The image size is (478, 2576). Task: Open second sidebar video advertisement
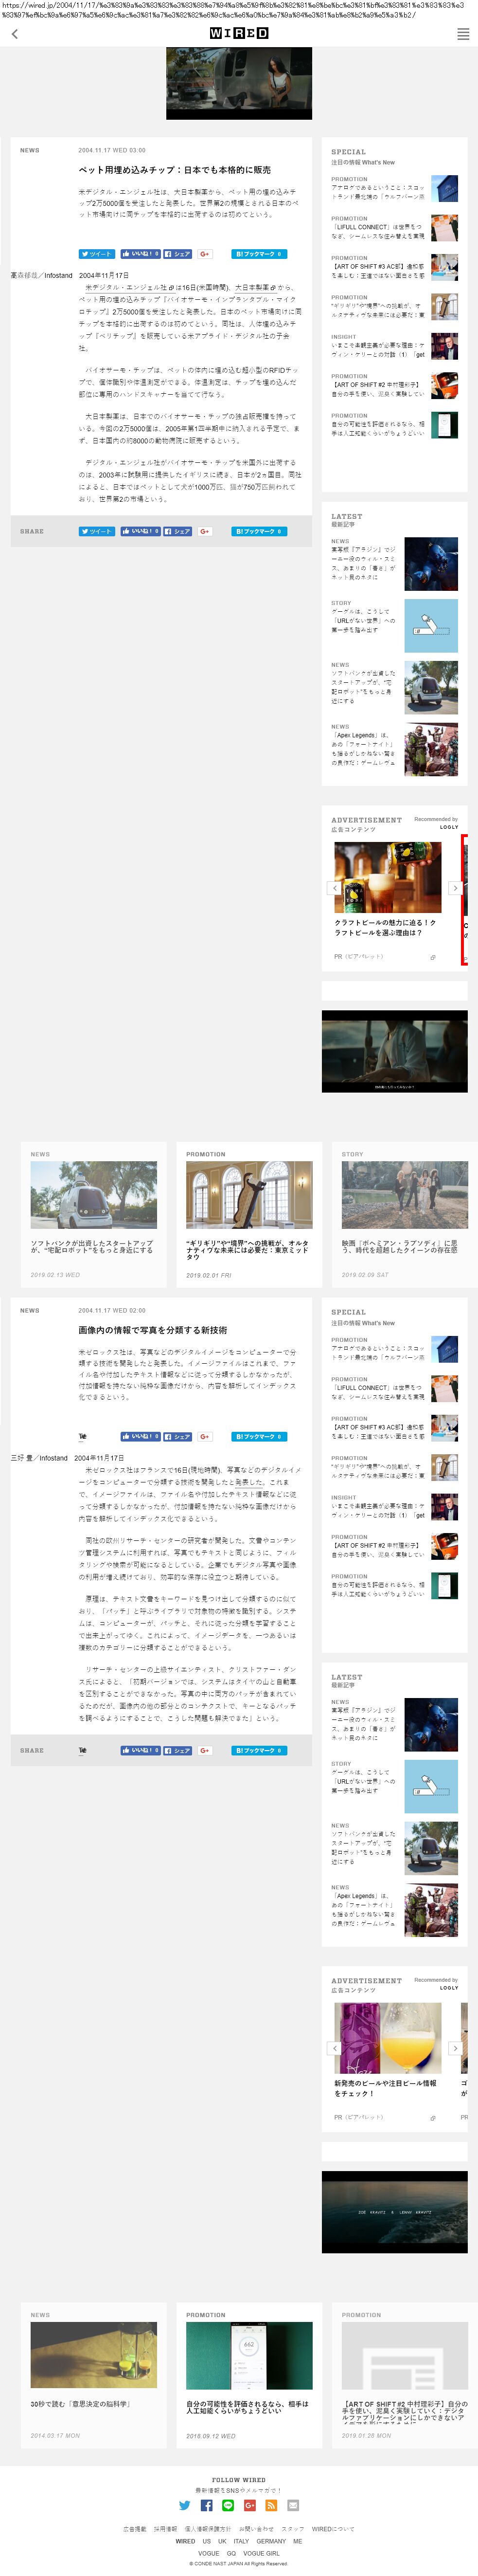(395, 2212)
